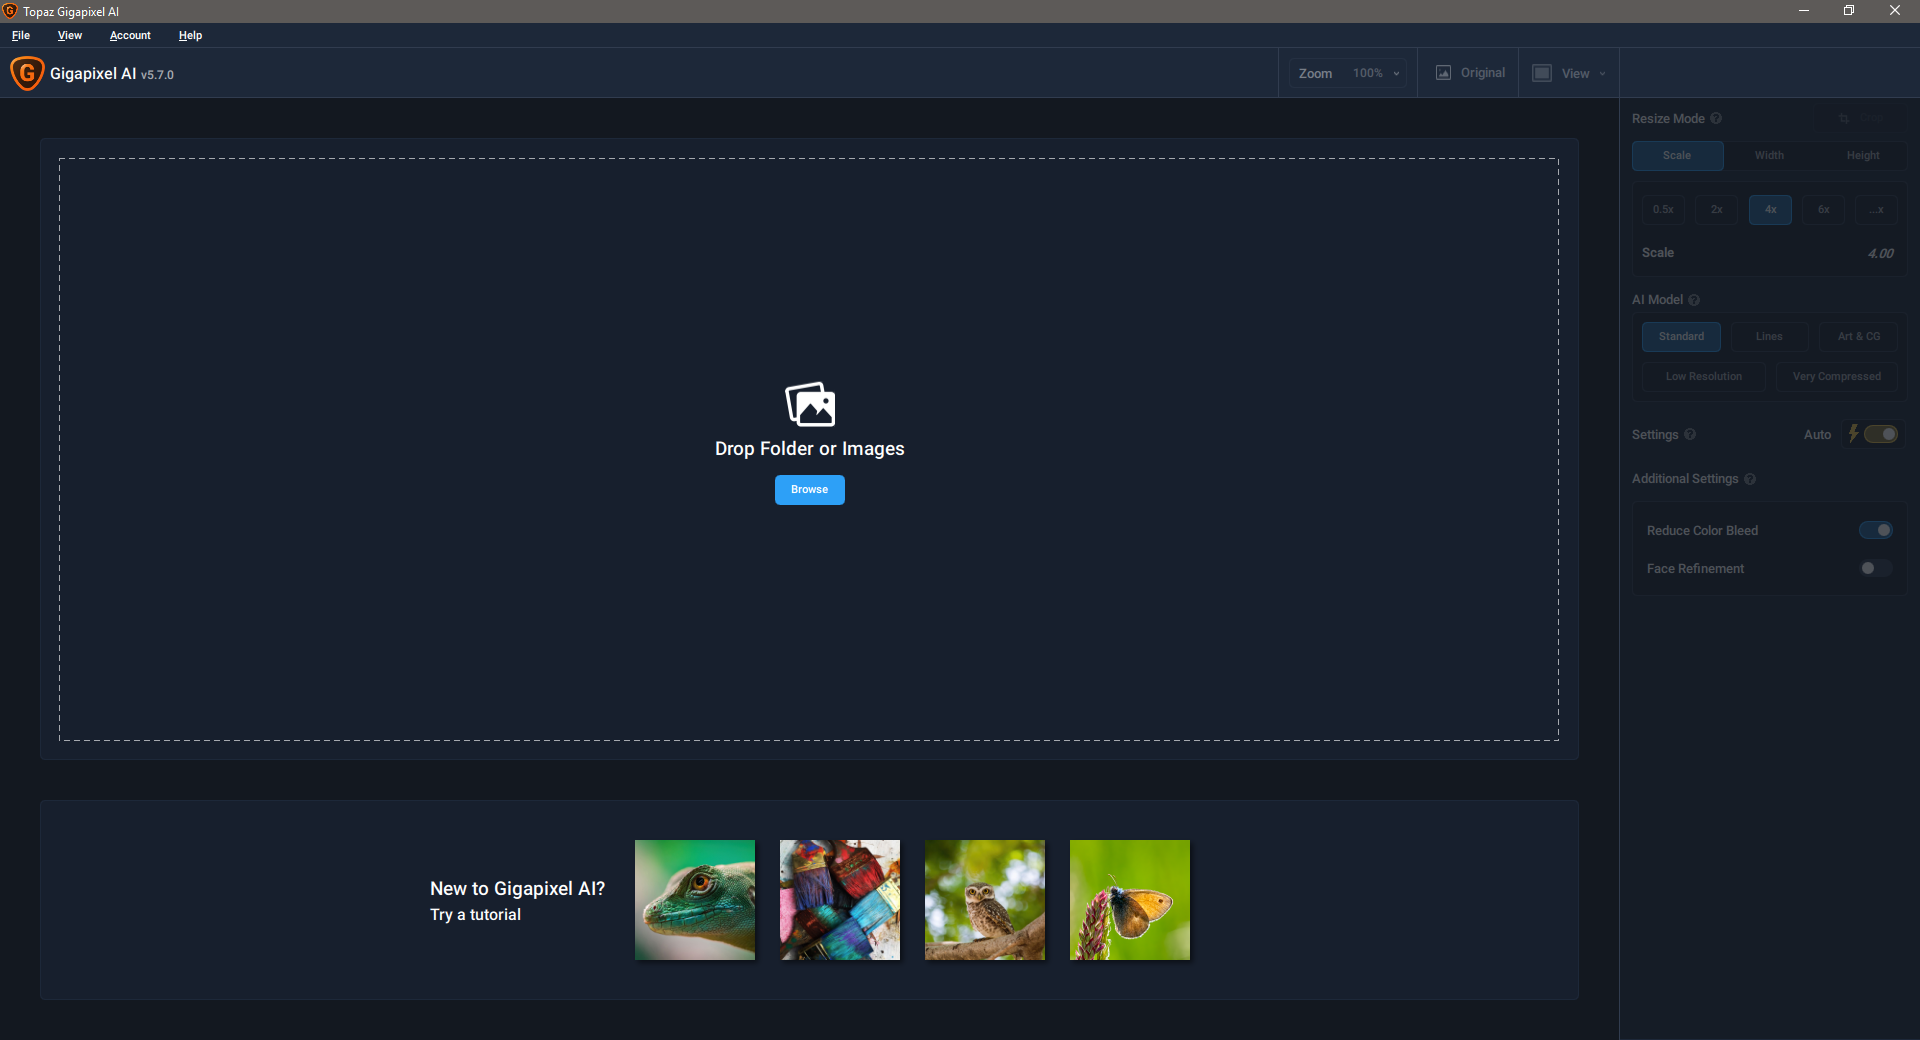1920x1040 pixels.
Task: Select the Width resize mode
Action: (1769, 156)
